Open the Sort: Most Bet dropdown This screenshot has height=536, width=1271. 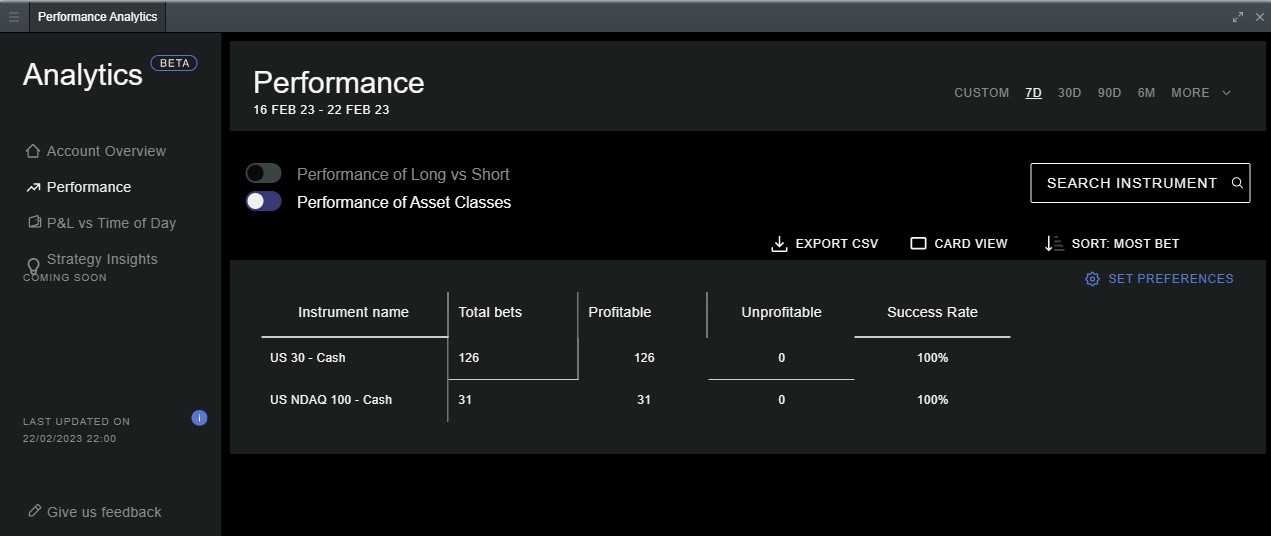click(x=1111, y=244)
